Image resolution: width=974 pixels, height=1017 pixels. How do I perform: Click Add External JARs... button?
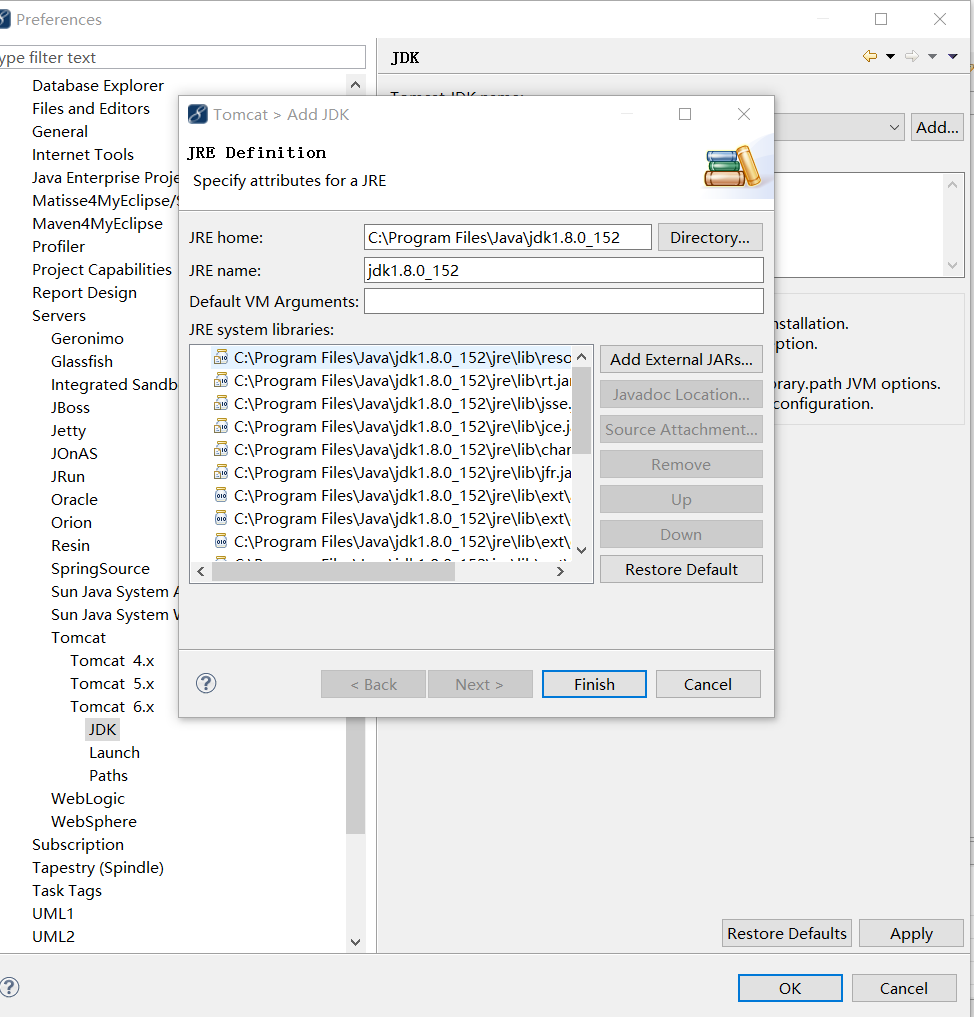click(681, 359)
